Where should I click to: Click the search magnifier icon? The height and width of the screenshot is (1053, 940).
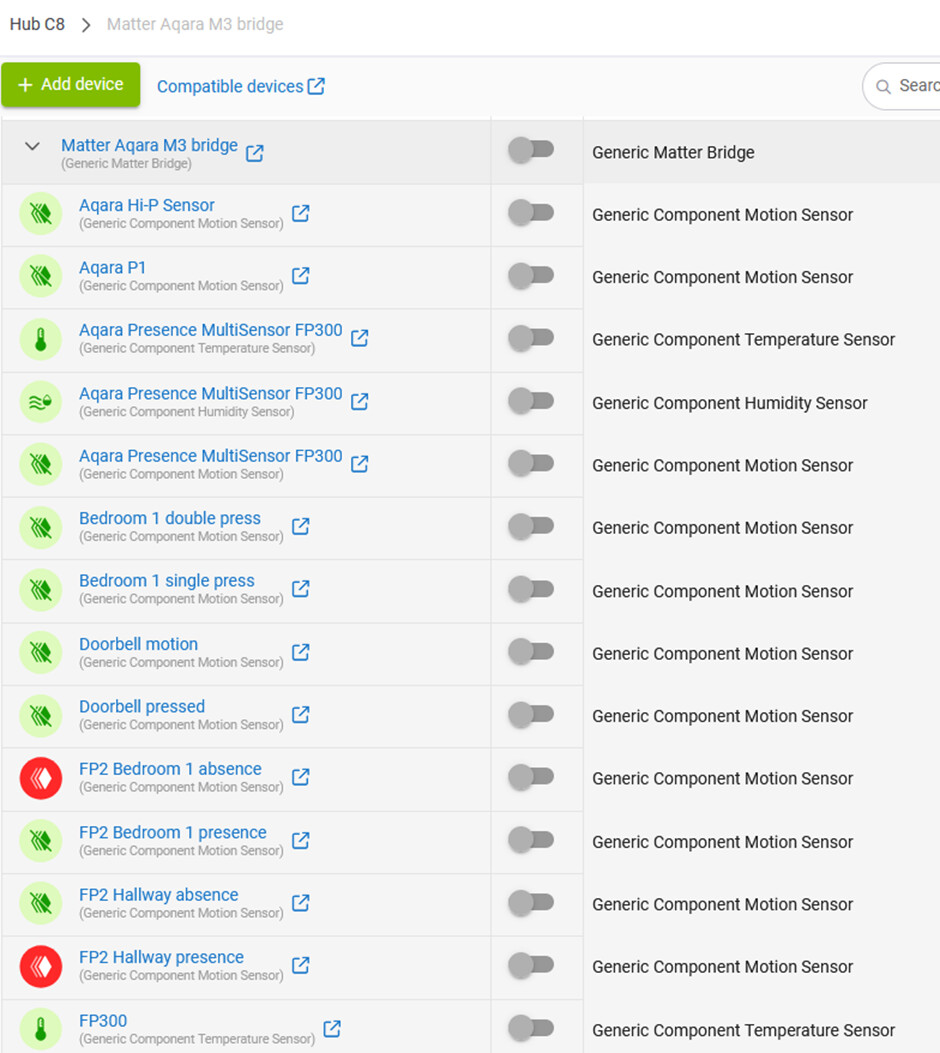pyautogui.click(x=884, y=87)
